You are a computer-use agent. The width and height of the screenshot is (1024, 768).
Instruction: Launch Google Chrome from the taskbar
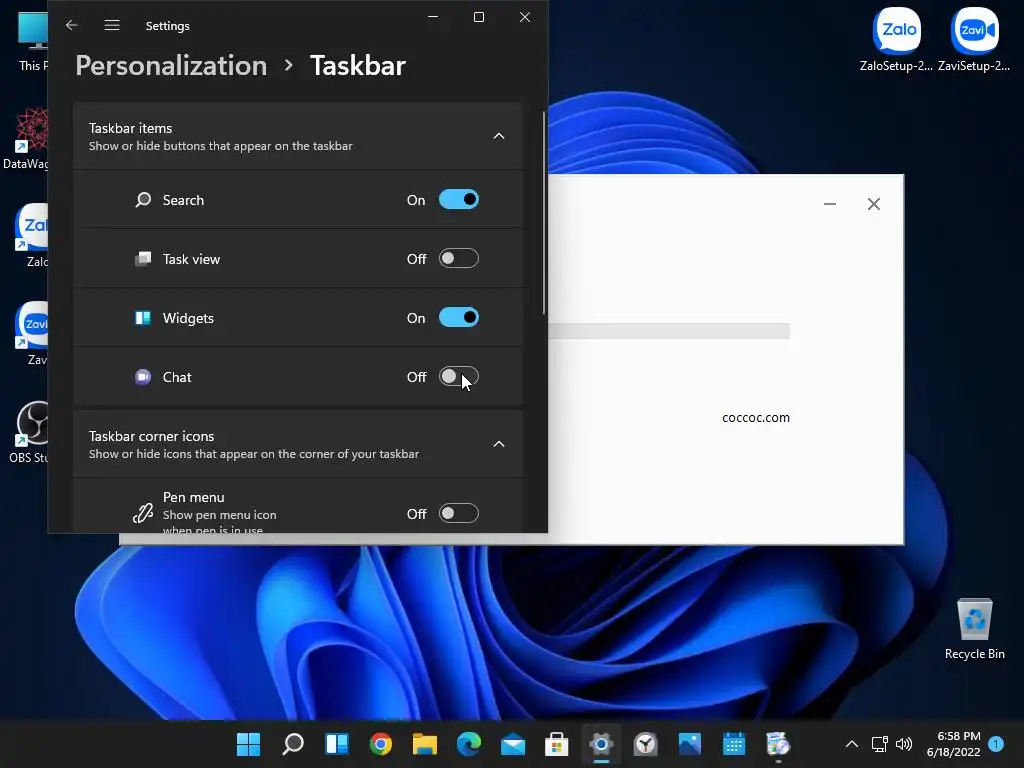point(381,744)
